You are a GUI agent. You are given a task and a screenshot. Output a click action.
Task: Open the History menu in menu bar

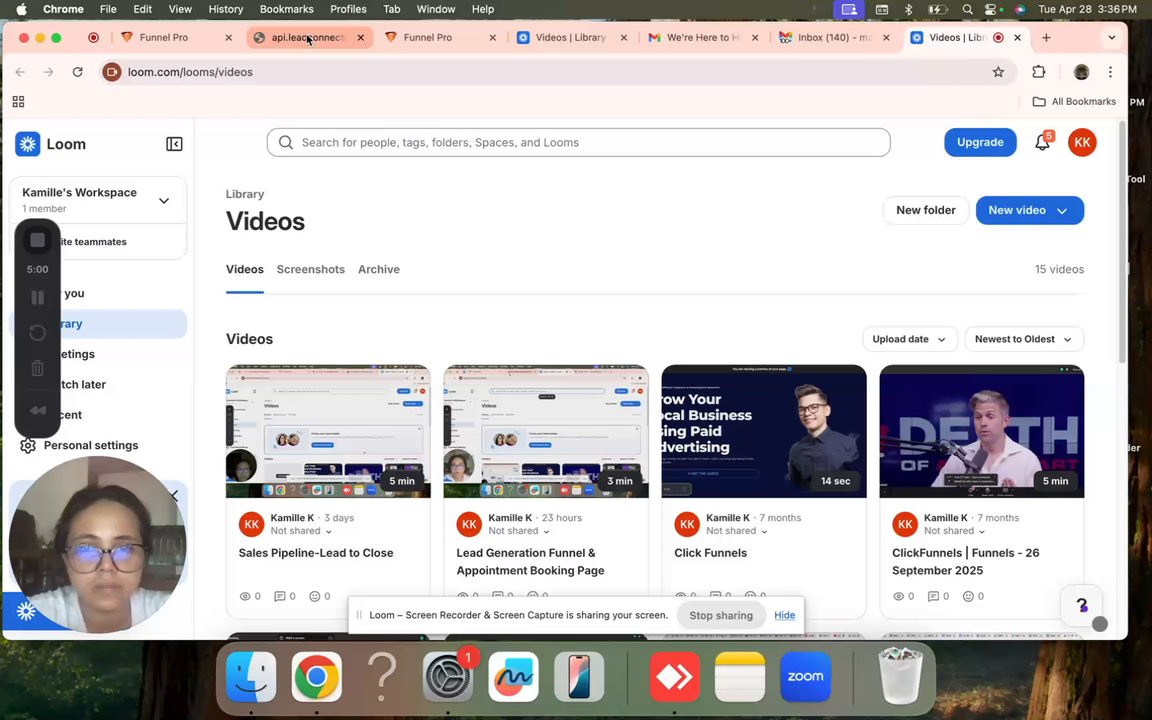[226, 10]
